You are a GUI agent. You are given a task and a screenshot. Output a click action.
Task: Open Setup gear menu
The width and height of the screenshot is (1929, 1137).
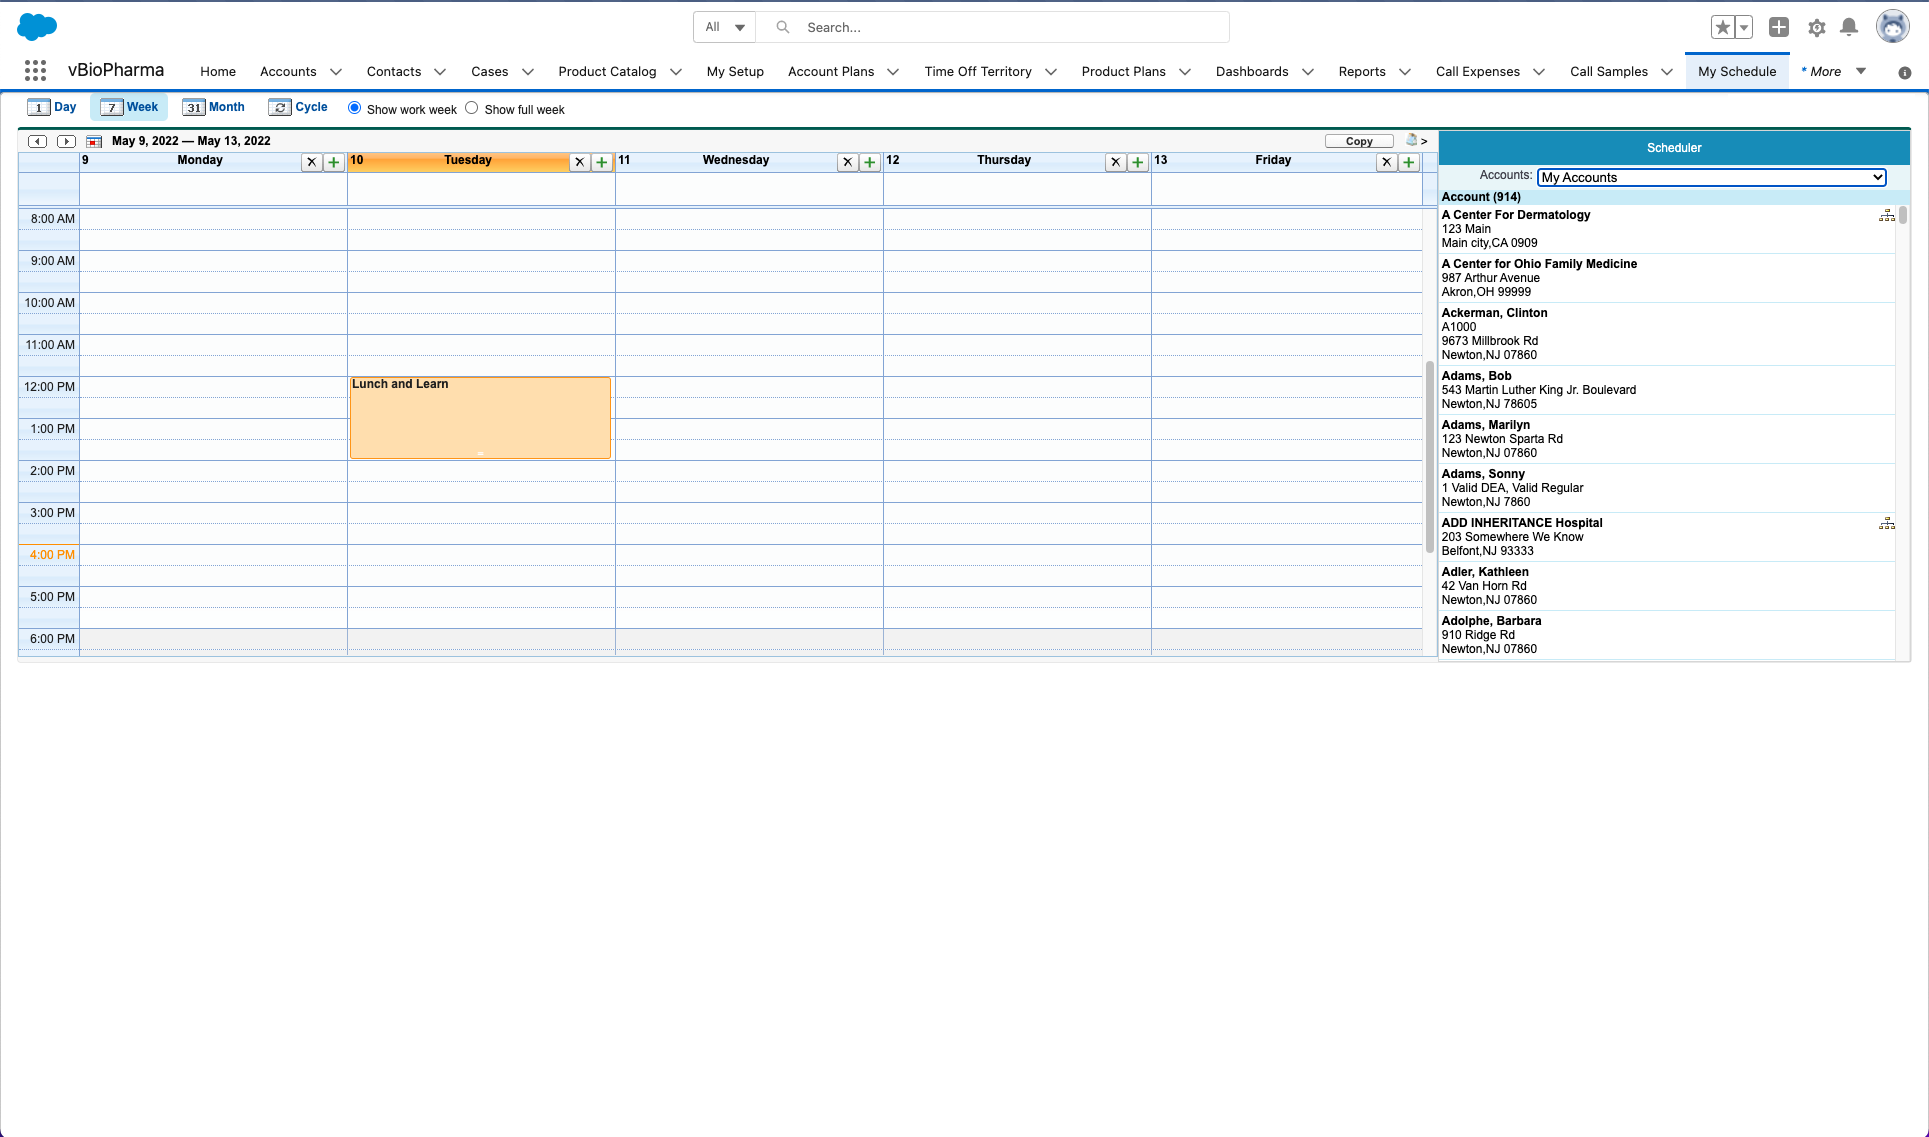1817,28
